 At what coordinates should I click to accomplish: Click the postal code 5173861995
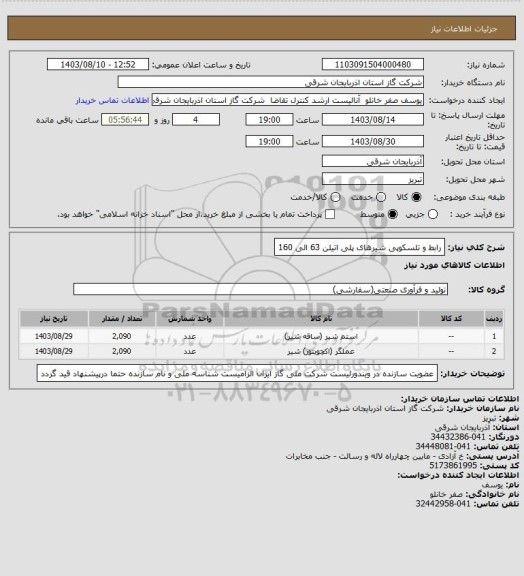point(453,465)
